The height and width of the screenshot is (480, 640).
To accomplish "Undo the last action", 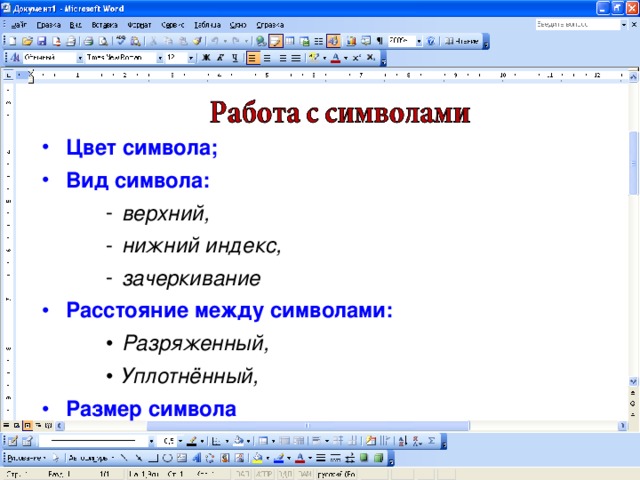I will (x=215, y=41).
